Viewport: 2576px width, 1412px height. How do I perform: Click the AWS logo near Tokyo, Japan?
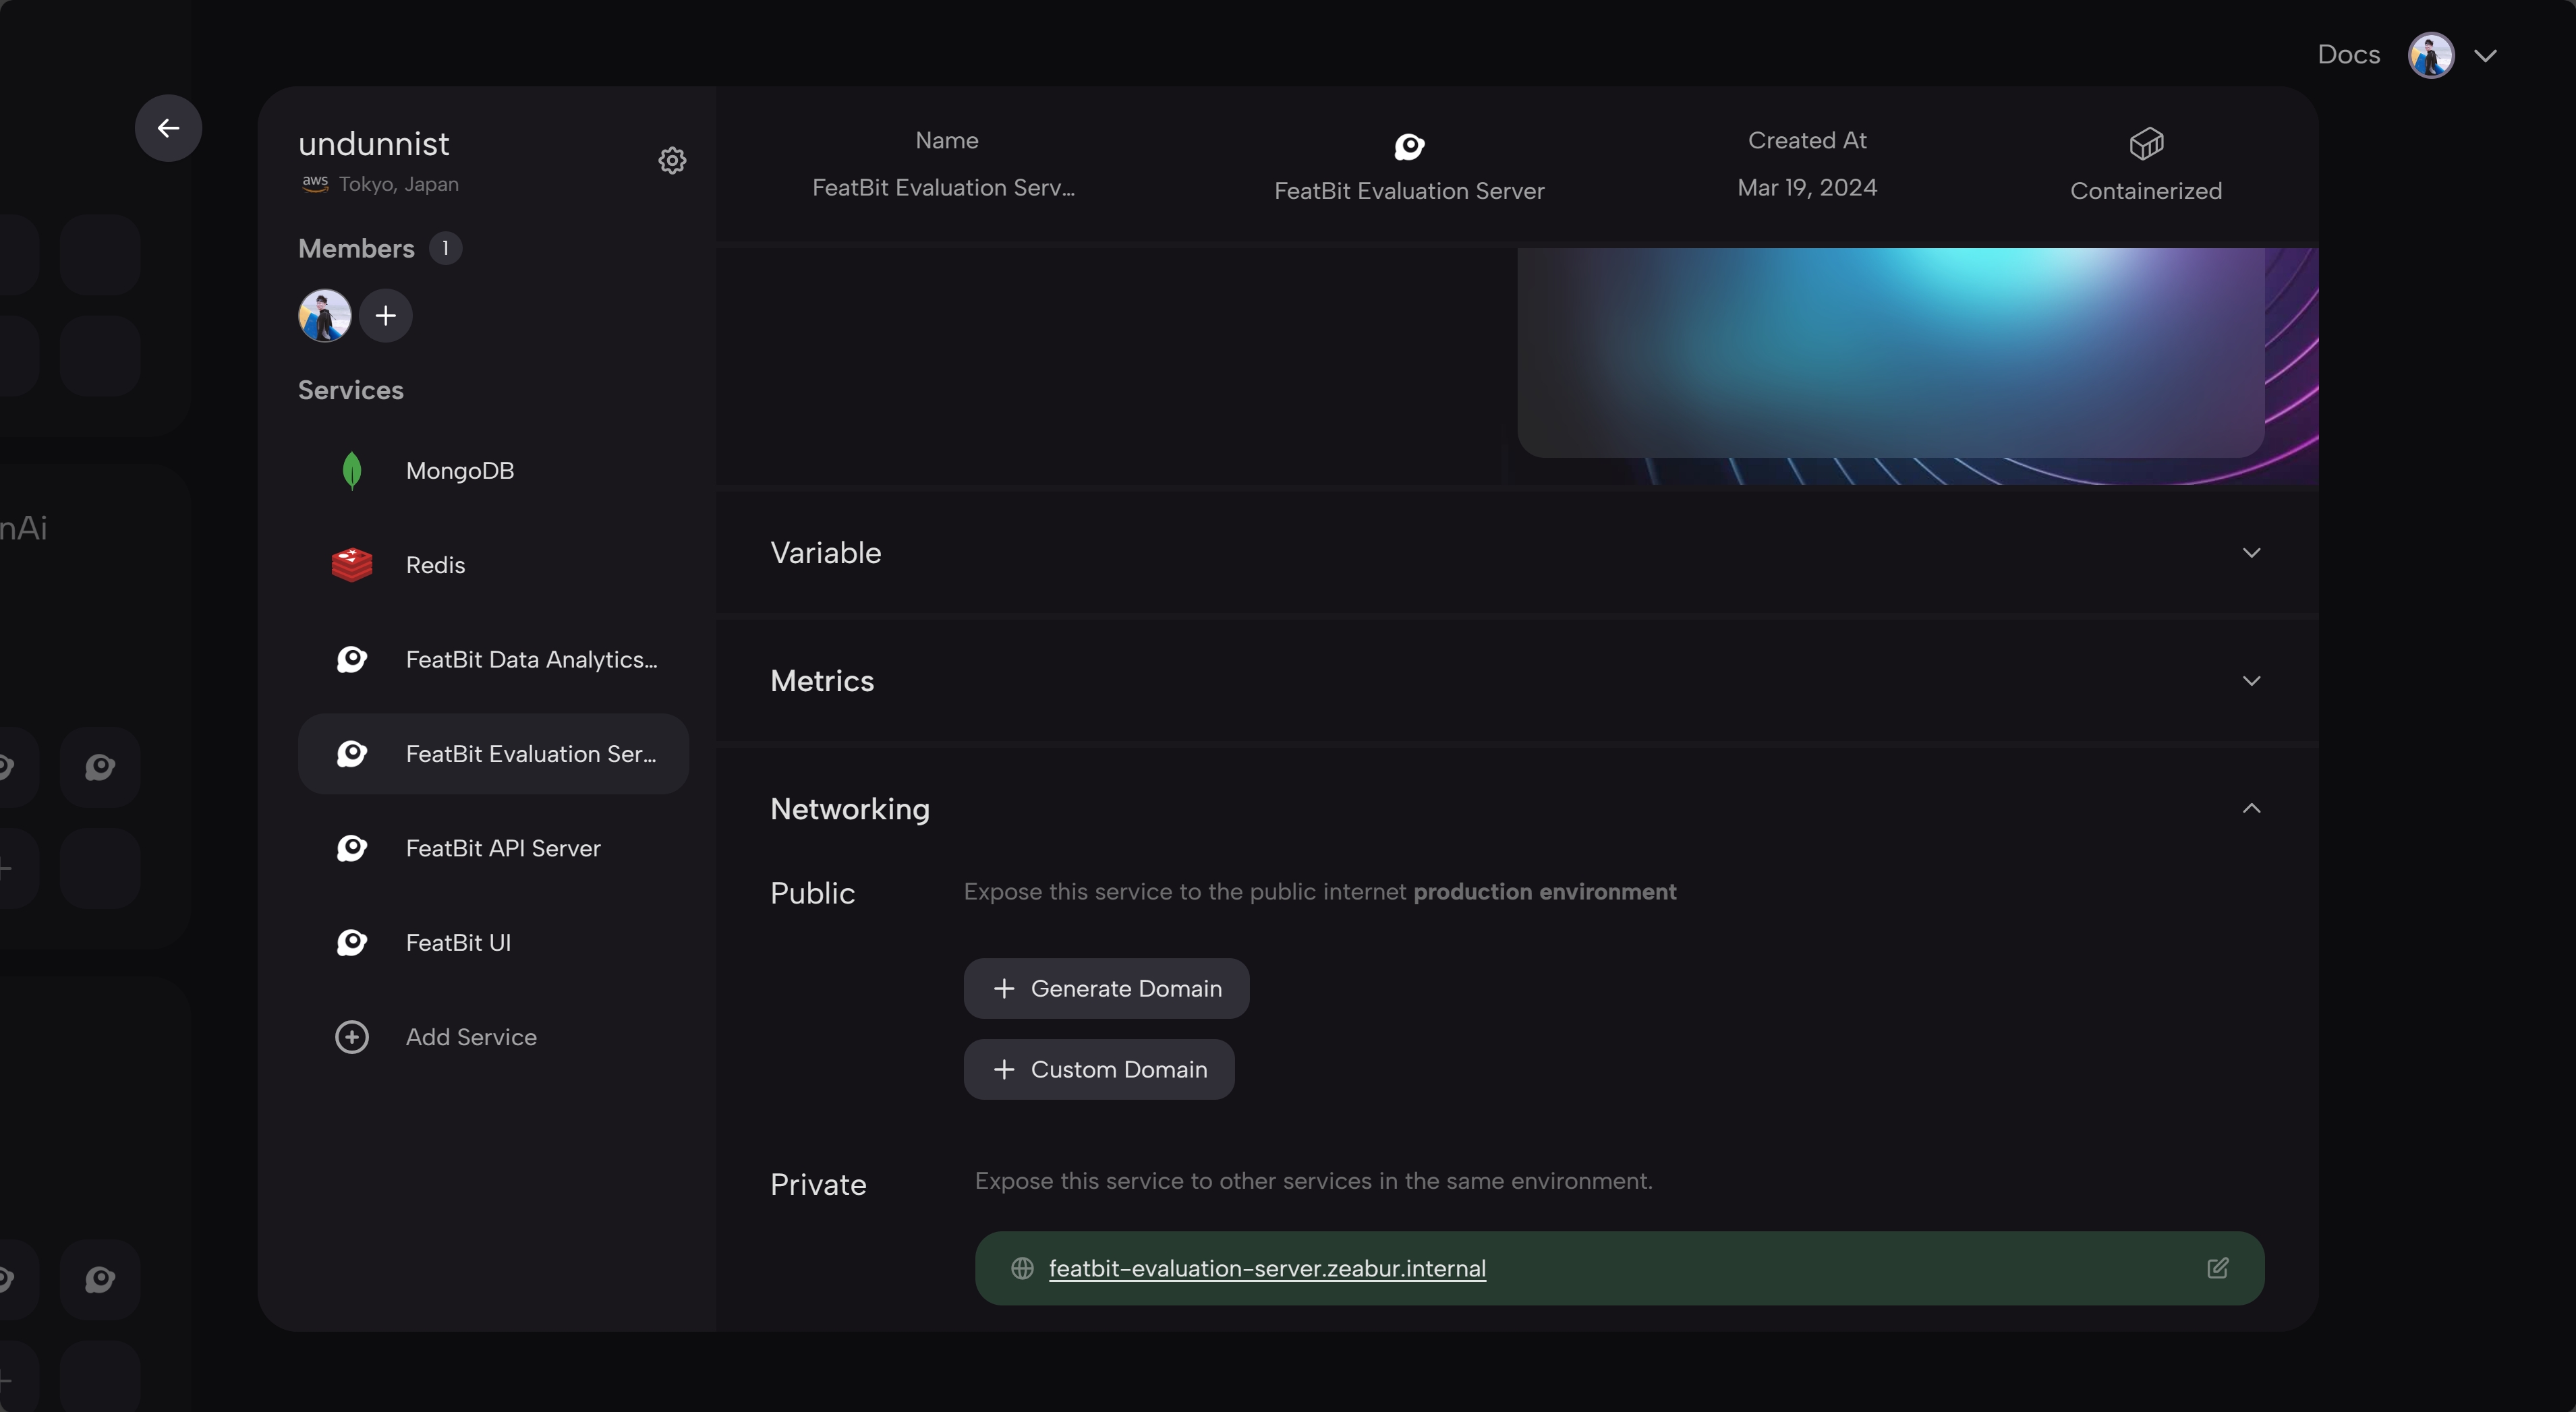click(315, 184)
